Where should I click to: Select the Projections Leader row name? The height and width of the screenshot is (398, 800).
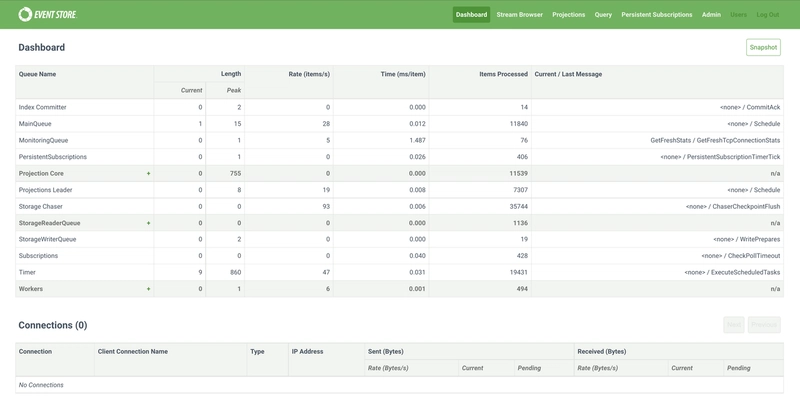(45, 190)
